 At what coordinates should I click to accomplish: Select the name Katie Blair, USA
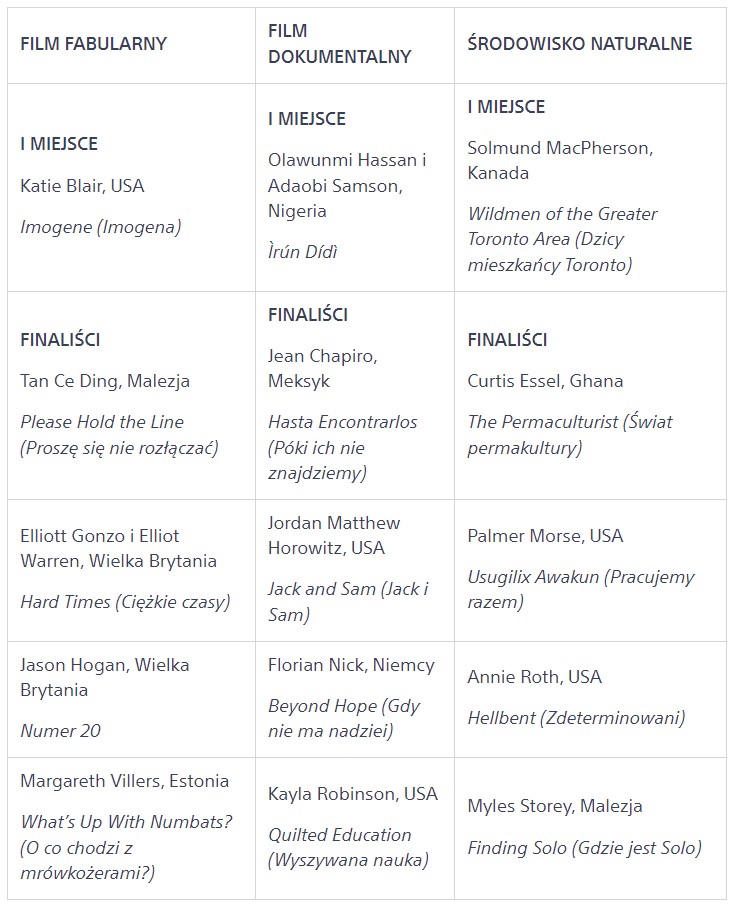point(82,186)
